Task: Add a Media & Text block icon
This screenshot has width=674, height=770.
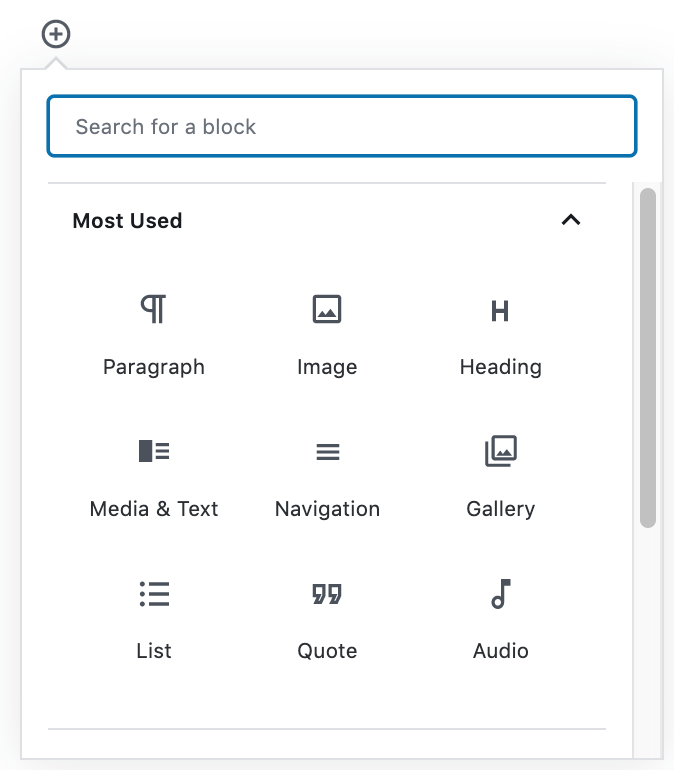Action: [x=154, y=451]
